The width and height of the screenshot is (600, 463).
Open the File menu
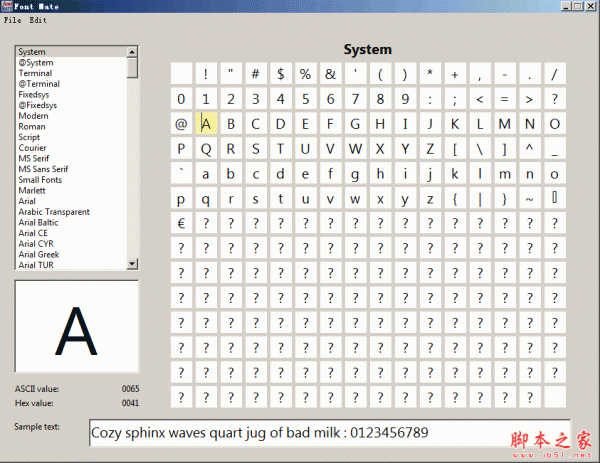(13, 20)
